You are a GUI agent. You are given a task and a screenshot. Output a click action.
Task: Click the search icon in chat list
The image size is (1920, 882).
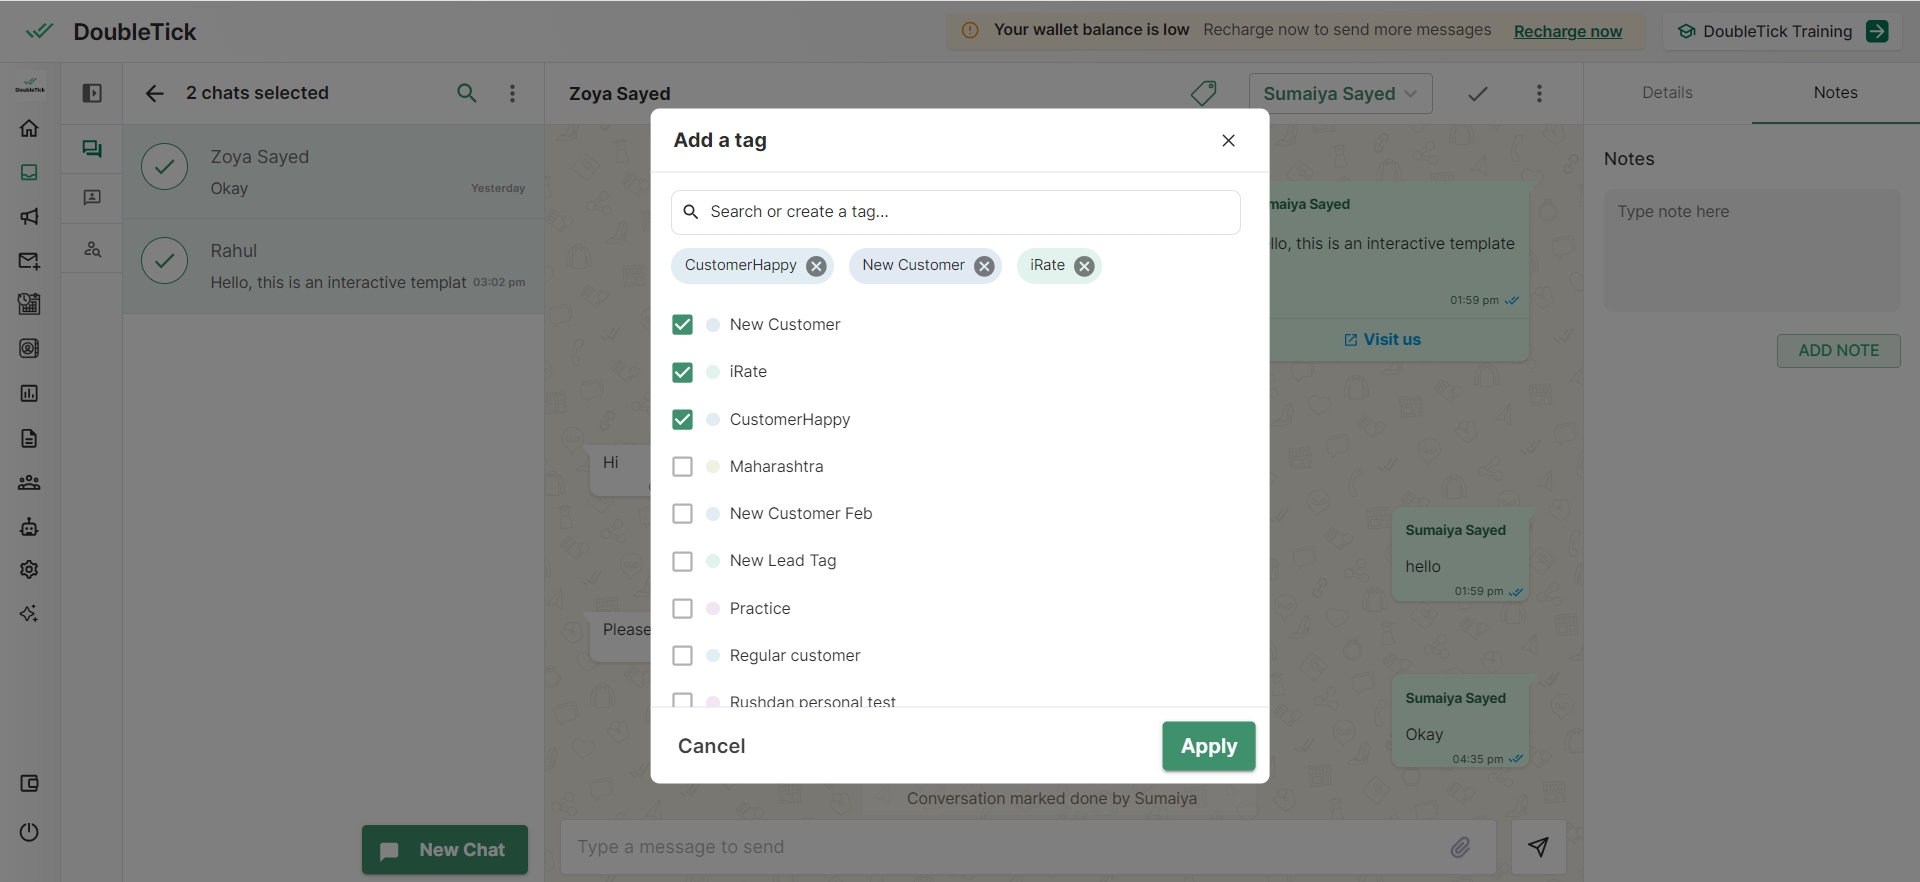click(466, 93)
